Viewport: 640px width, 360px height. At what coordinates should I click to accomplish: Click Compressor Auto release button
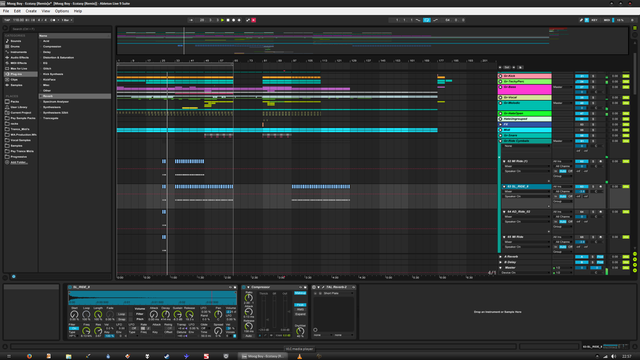(x=249, y=336)
